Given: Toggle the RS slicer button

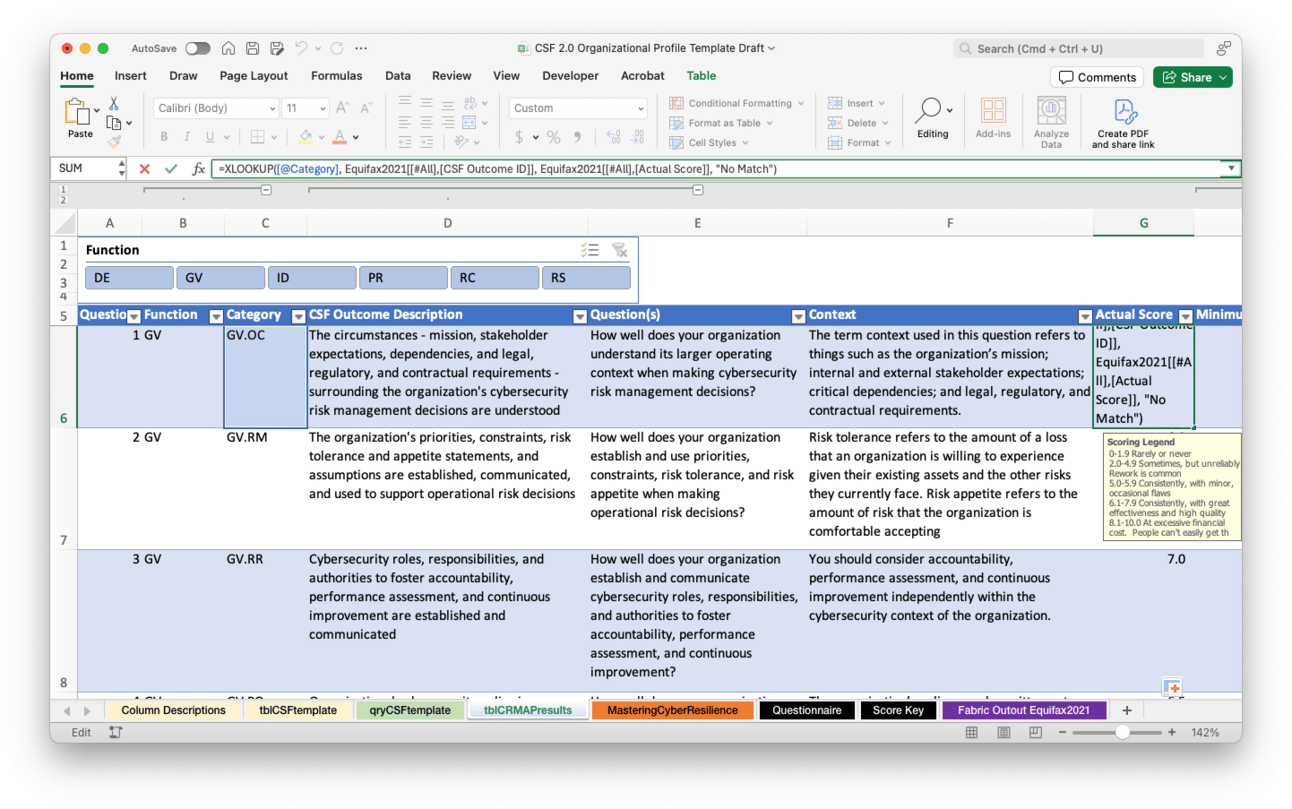Looking at the screenshot, I should click(586, 278).
